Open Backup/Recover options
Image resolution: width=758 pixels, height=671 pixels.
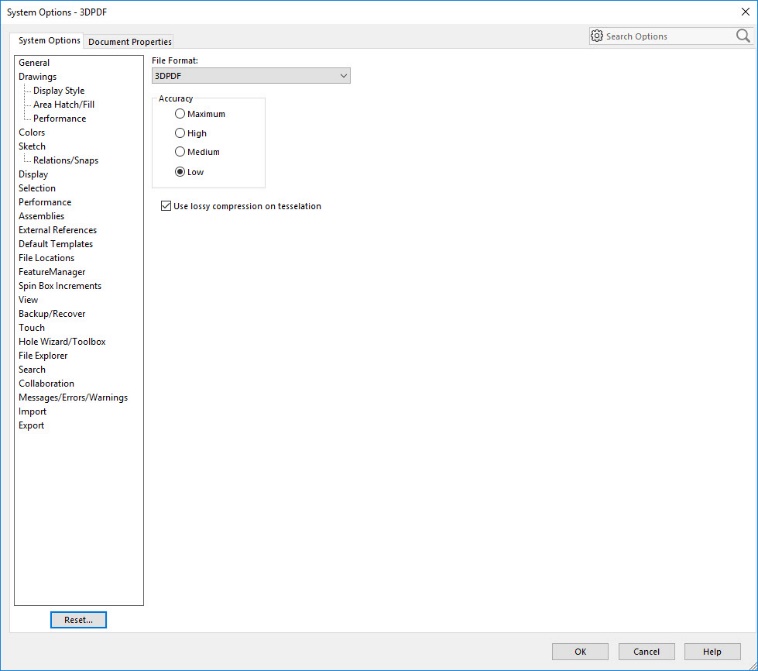52,314
